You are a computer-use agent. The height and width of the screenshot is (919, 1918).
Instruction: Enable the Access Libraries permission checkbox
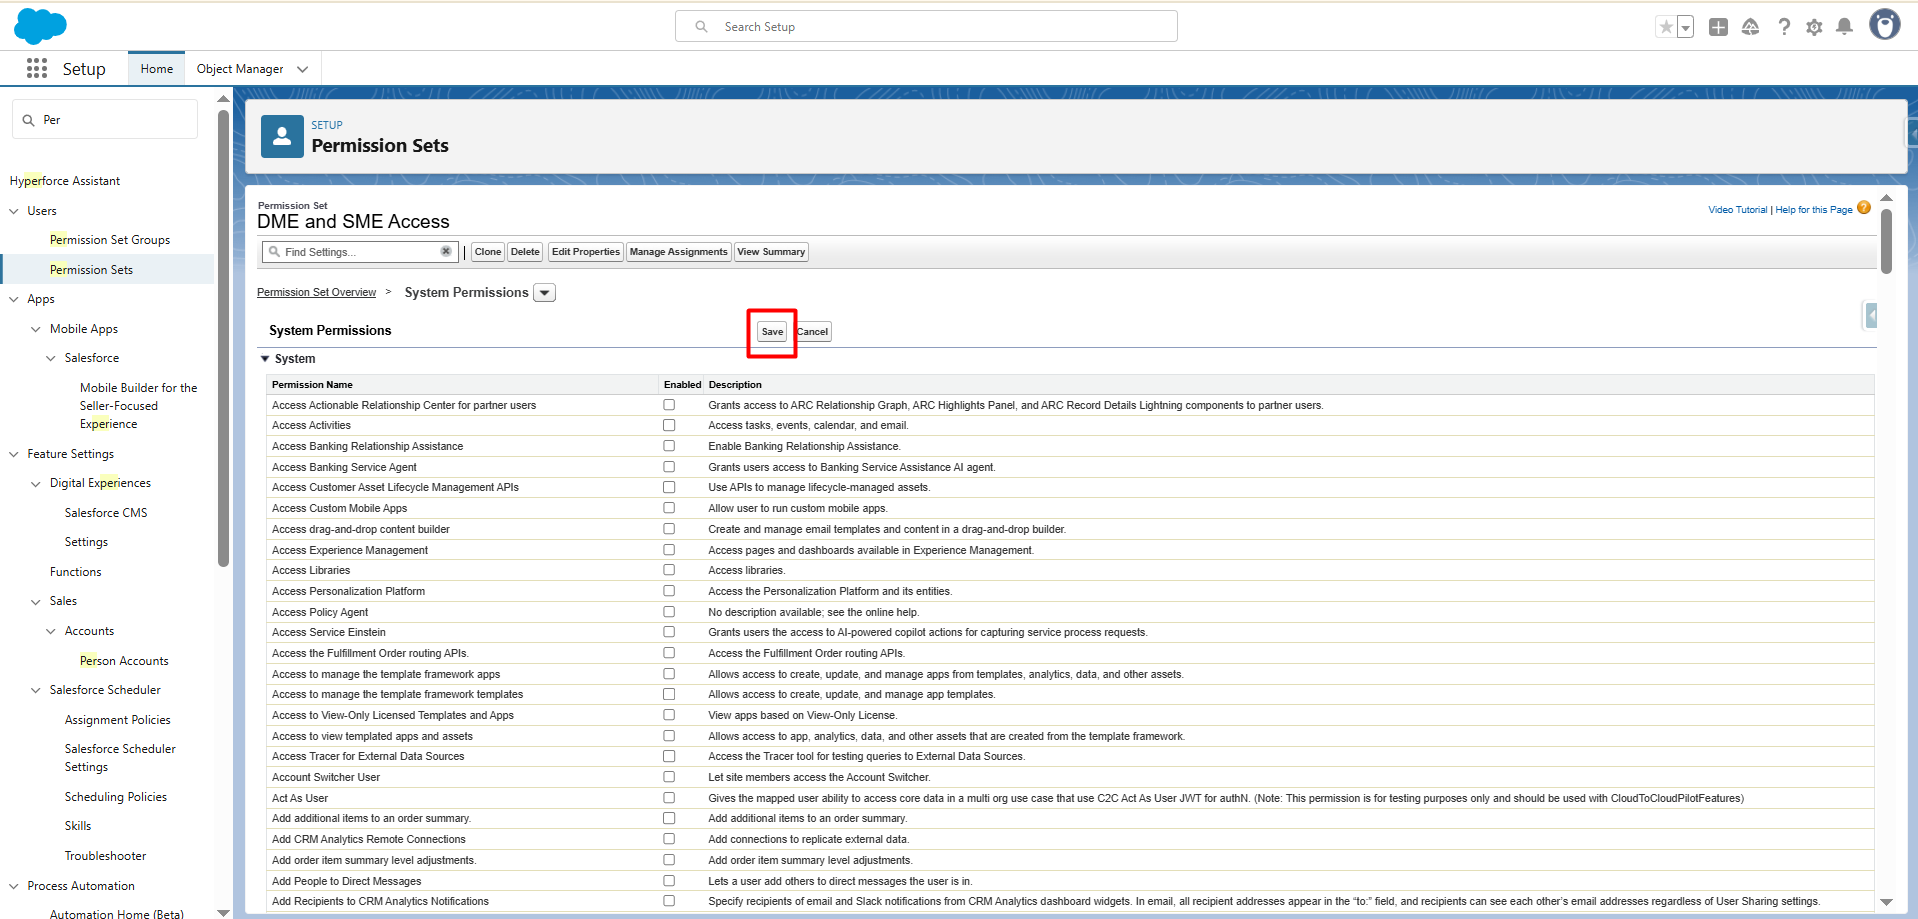click(669, 570)
